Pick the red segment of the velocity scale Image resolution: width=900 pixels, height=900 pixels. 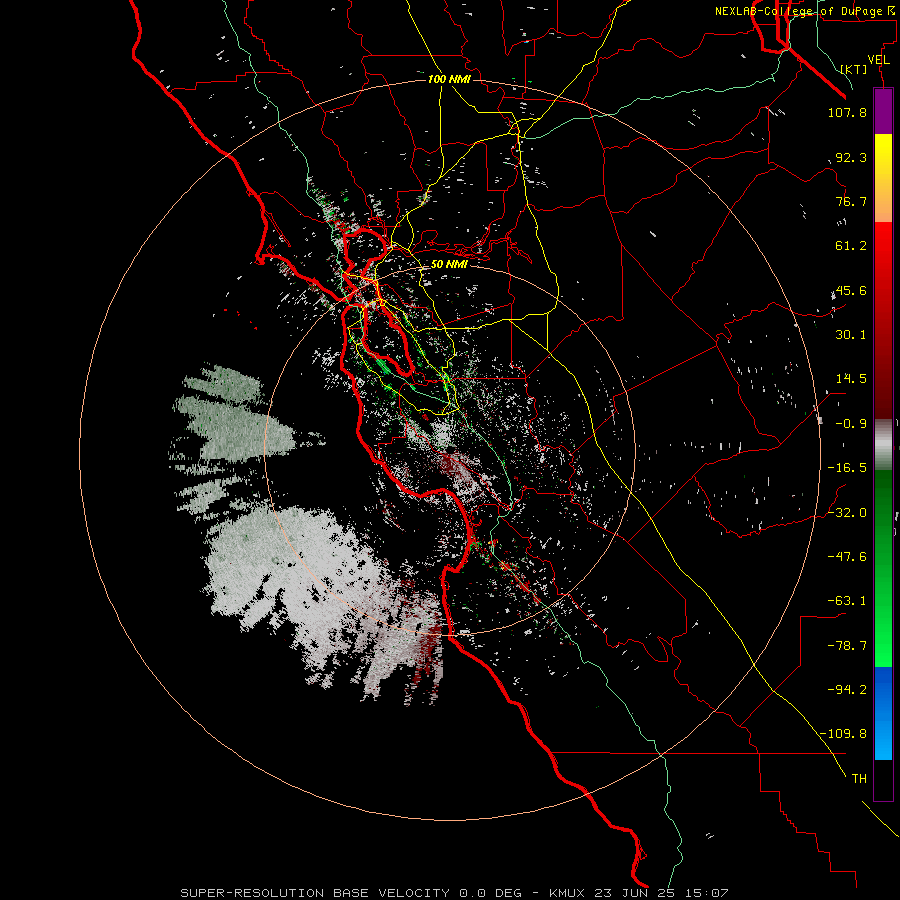pos(883,320)
